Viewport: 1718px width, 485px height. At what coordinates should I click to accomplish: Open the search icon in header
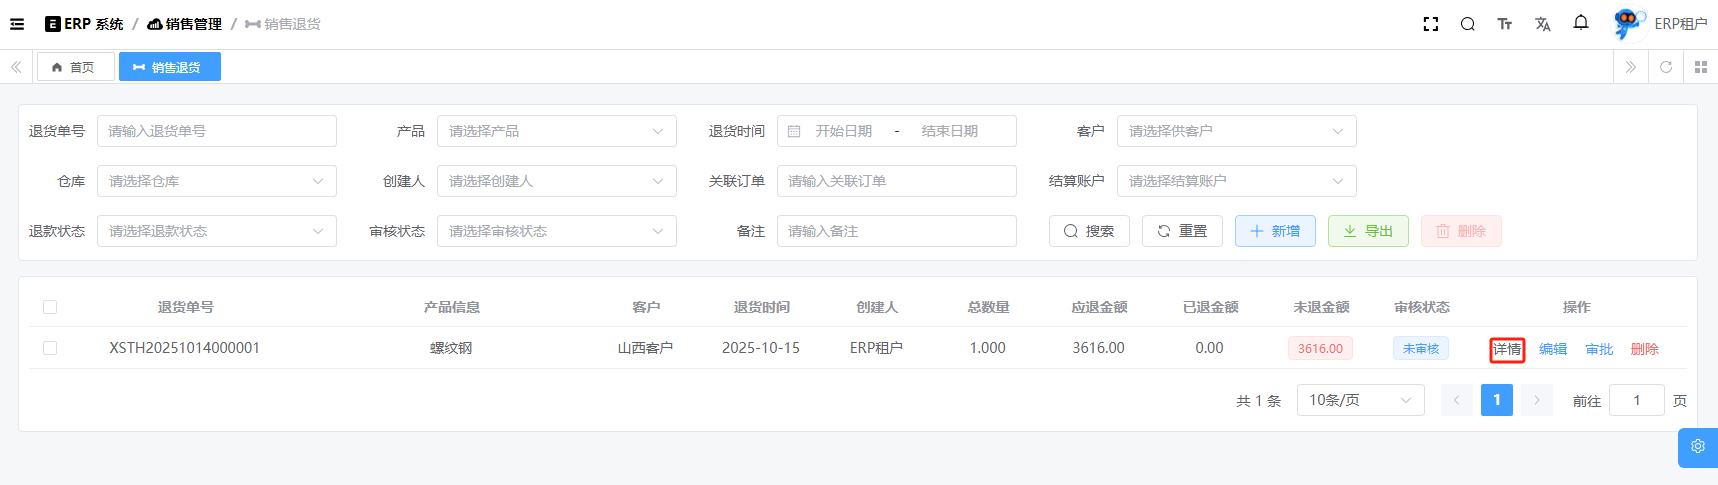point(1467,24)
